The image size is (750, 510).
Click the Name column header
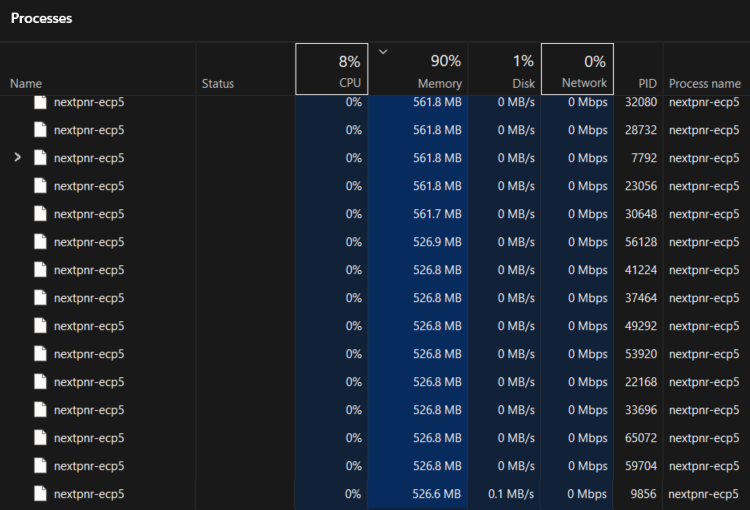(x=98, y=69)
